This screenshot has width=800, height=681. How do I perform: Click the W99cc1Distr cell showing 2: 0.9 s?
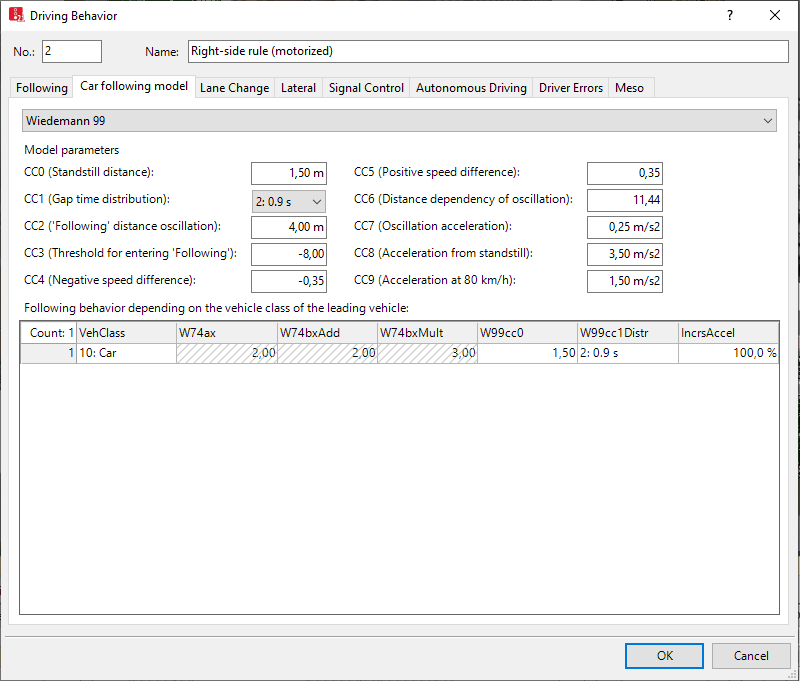627,353
